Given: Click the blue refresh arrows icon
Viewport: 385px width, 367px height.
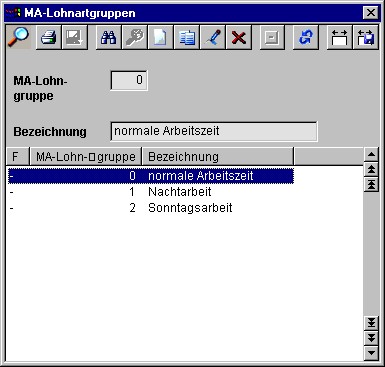Looking at the screenshot, I should (x=306, y=37).
